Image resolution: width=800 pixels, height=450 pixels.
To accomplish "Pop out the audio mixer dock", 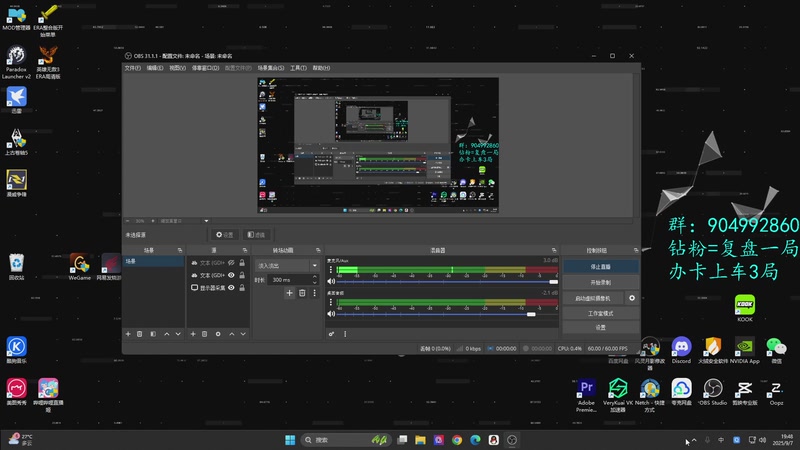I will 554,250.
